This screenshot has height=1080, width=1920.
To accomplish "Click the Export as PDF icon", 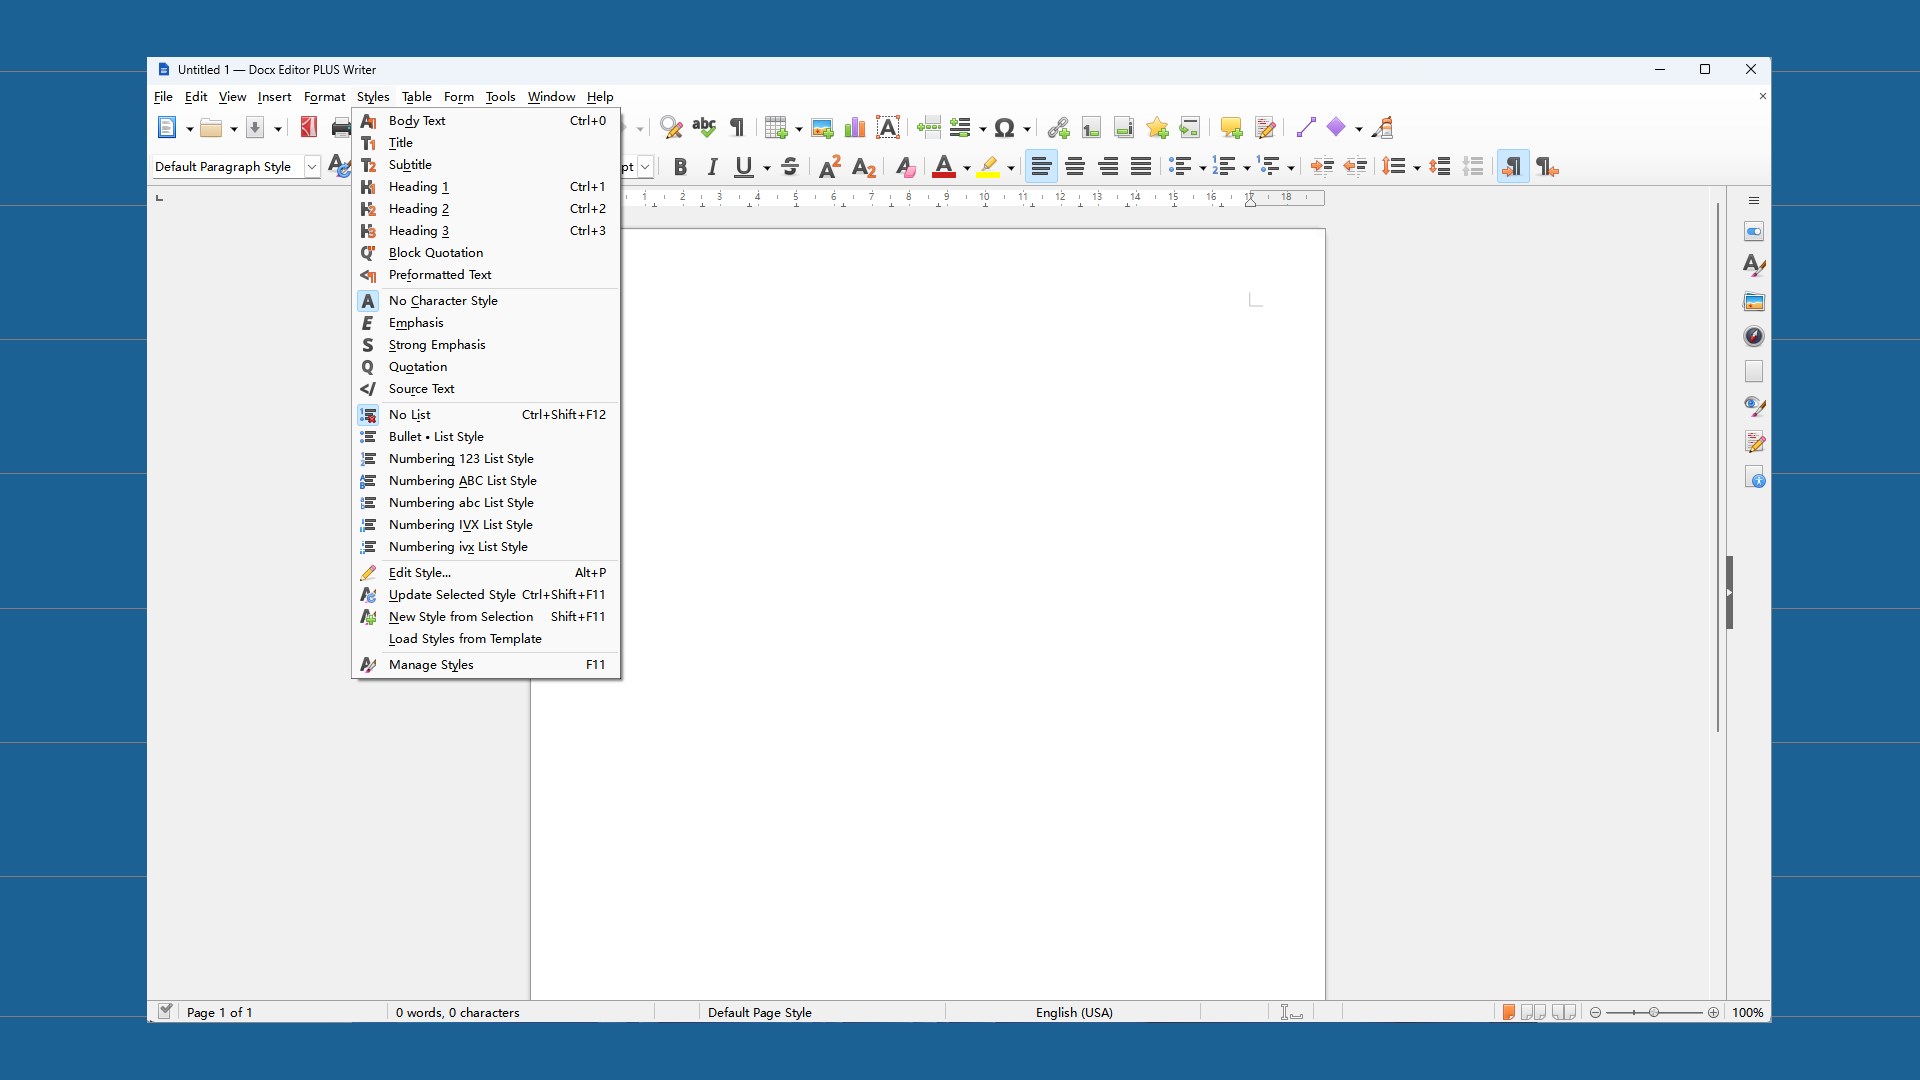I will pyautogui.click(x=309, y=128).
